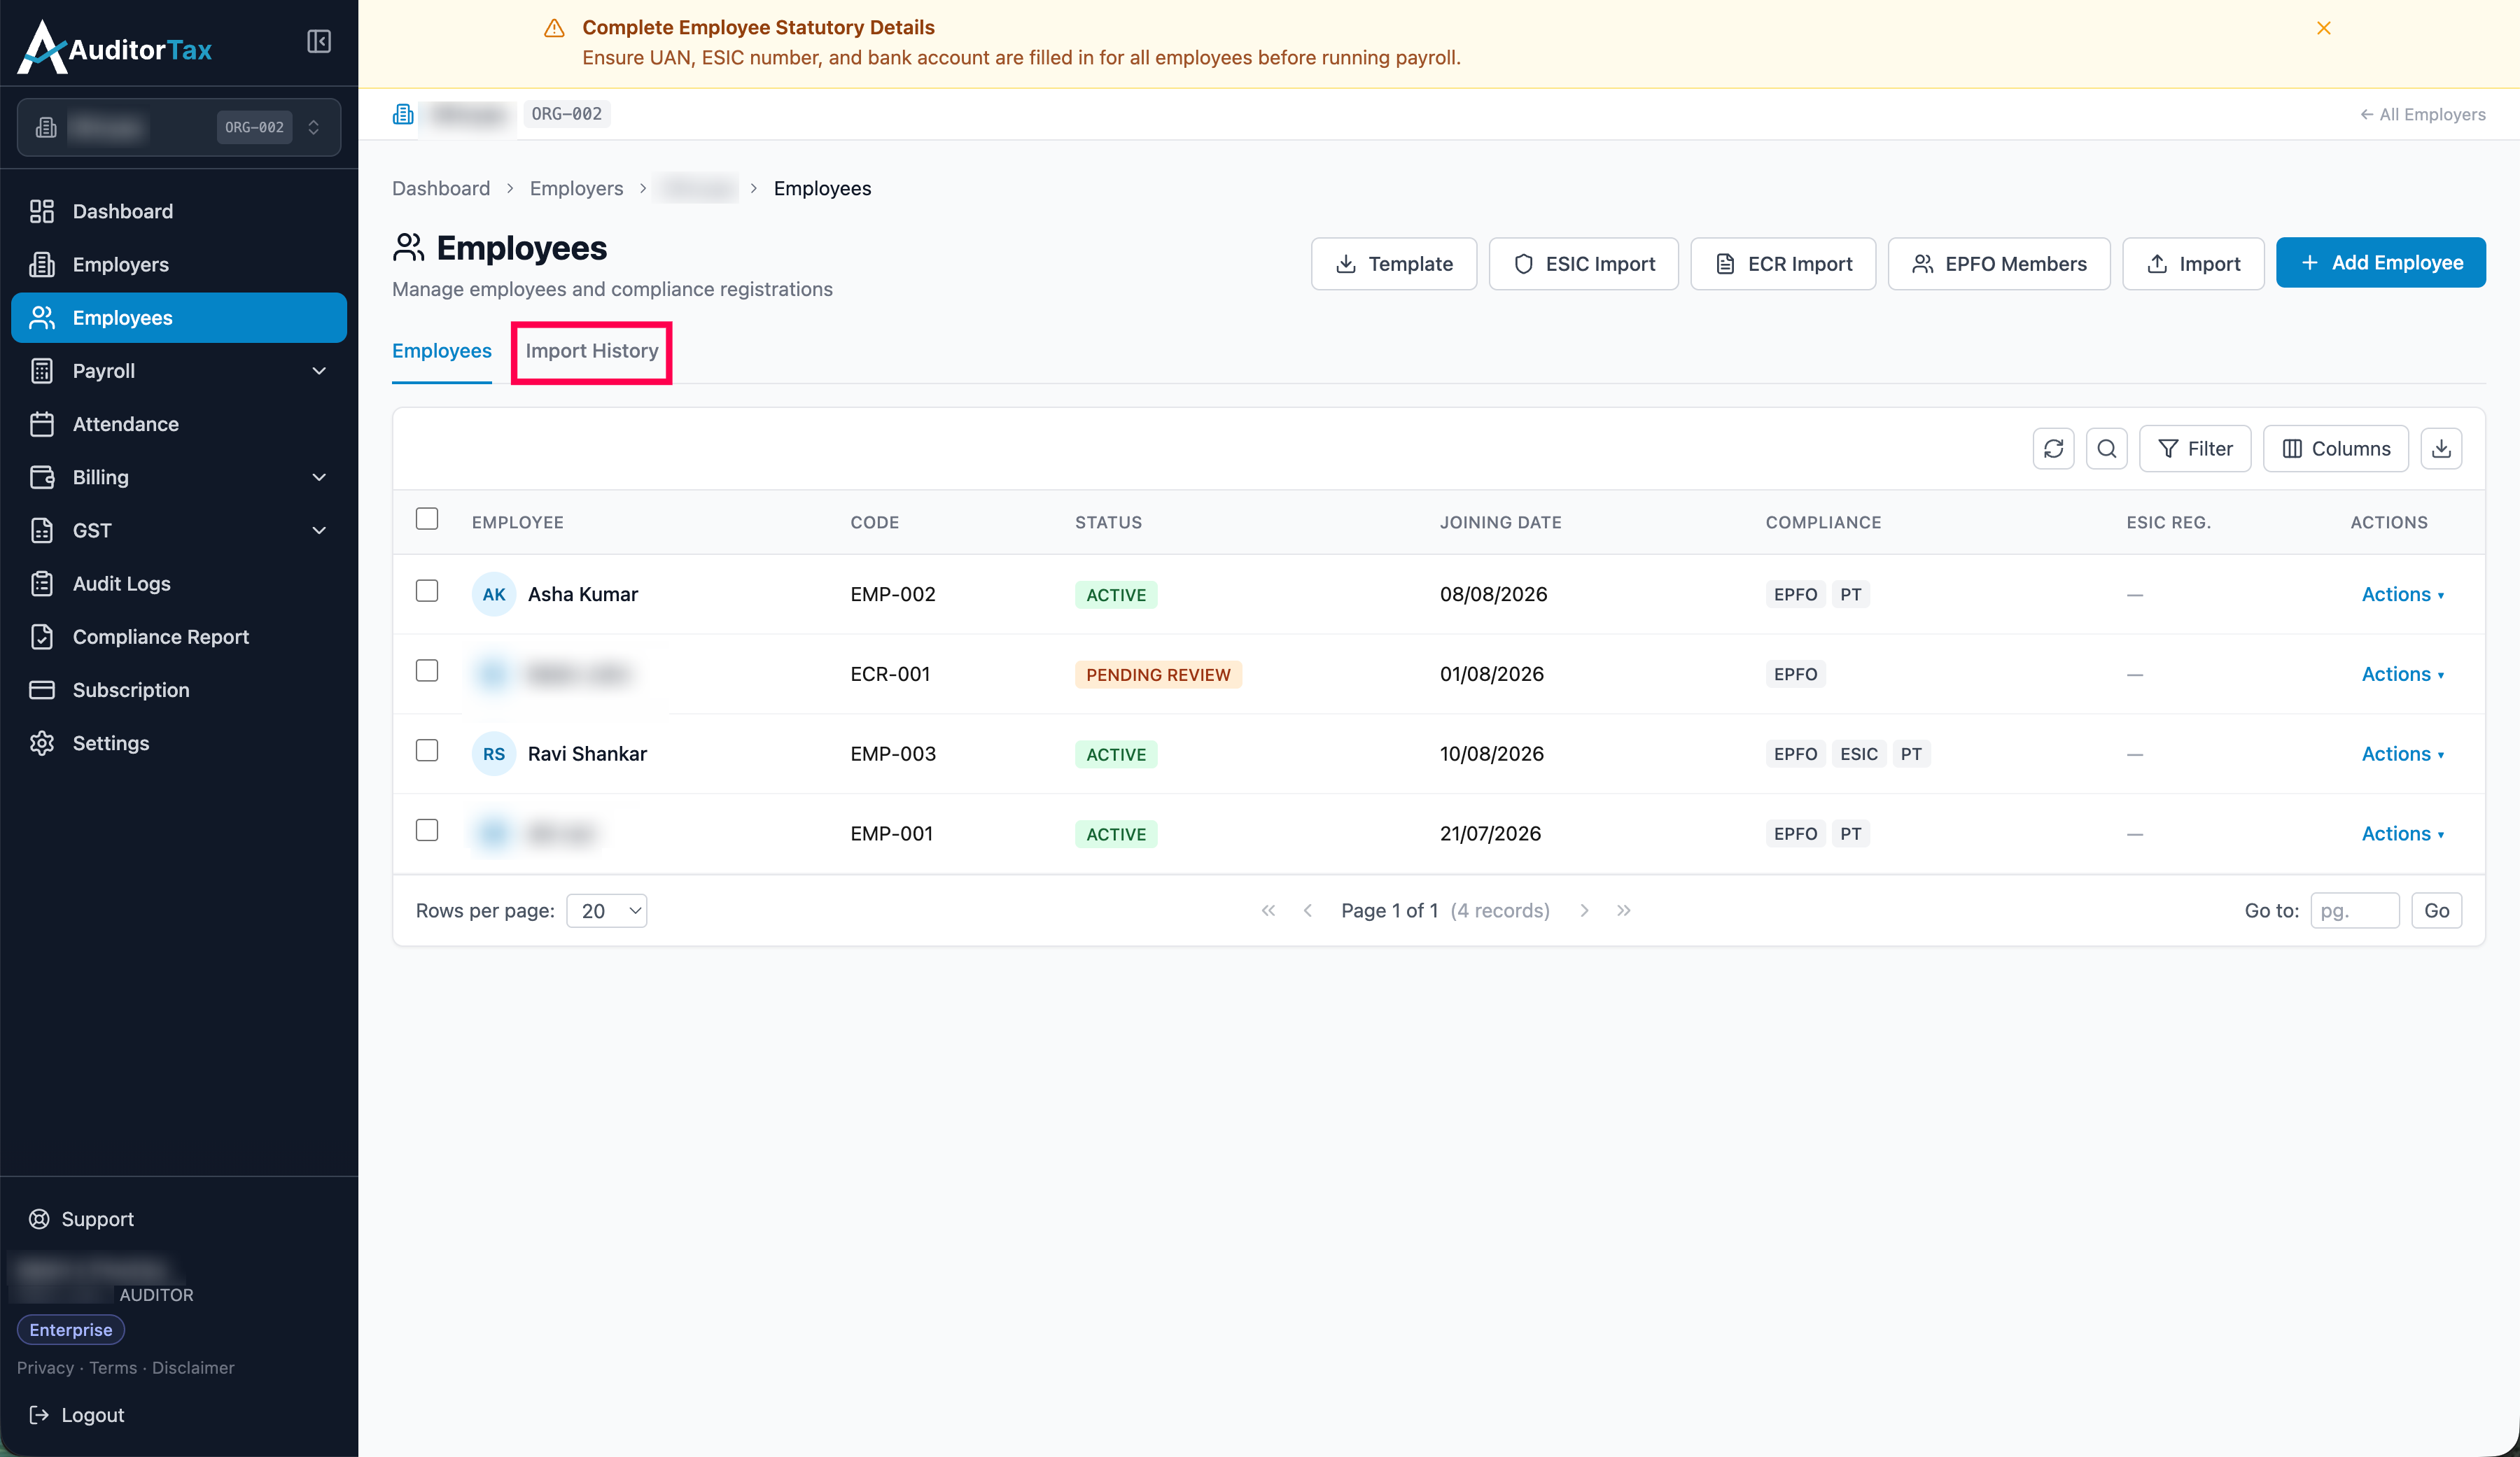Image resolution: width=2520 pixels, height=1457 pixels.
Task: Open Actions menu for Ravi Shankar
Action: 2402,754
